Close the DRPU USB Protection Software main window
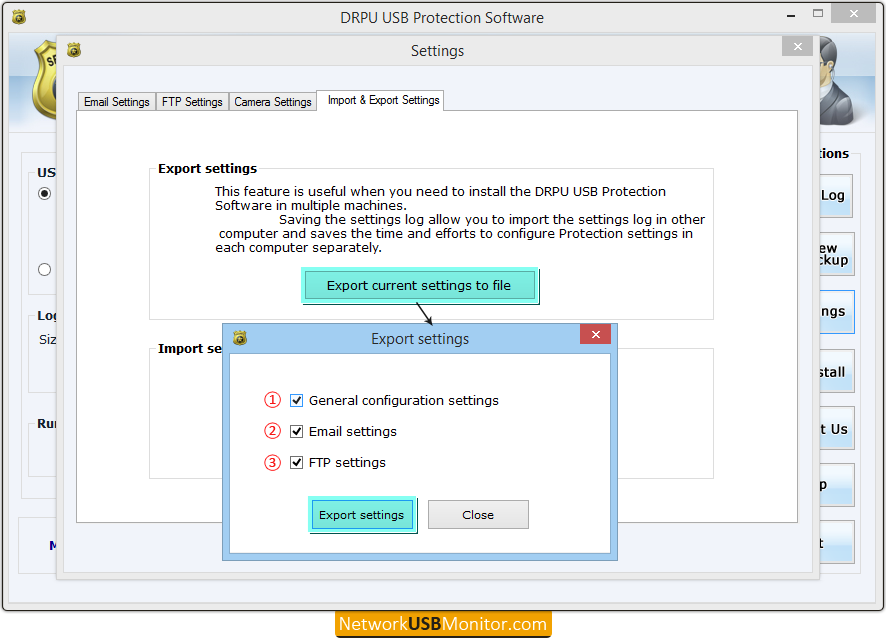886x638 pixels. point(853,14)
